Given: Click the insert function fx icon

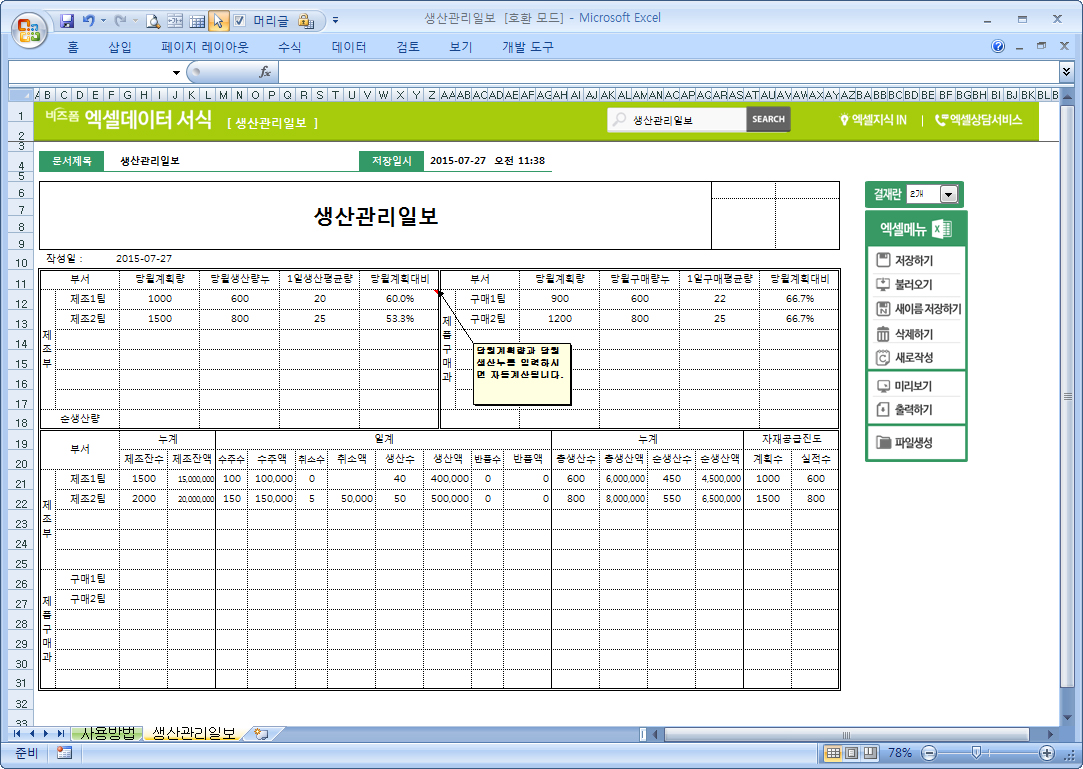Looking at the screenshot, I should tap(265, 72).
